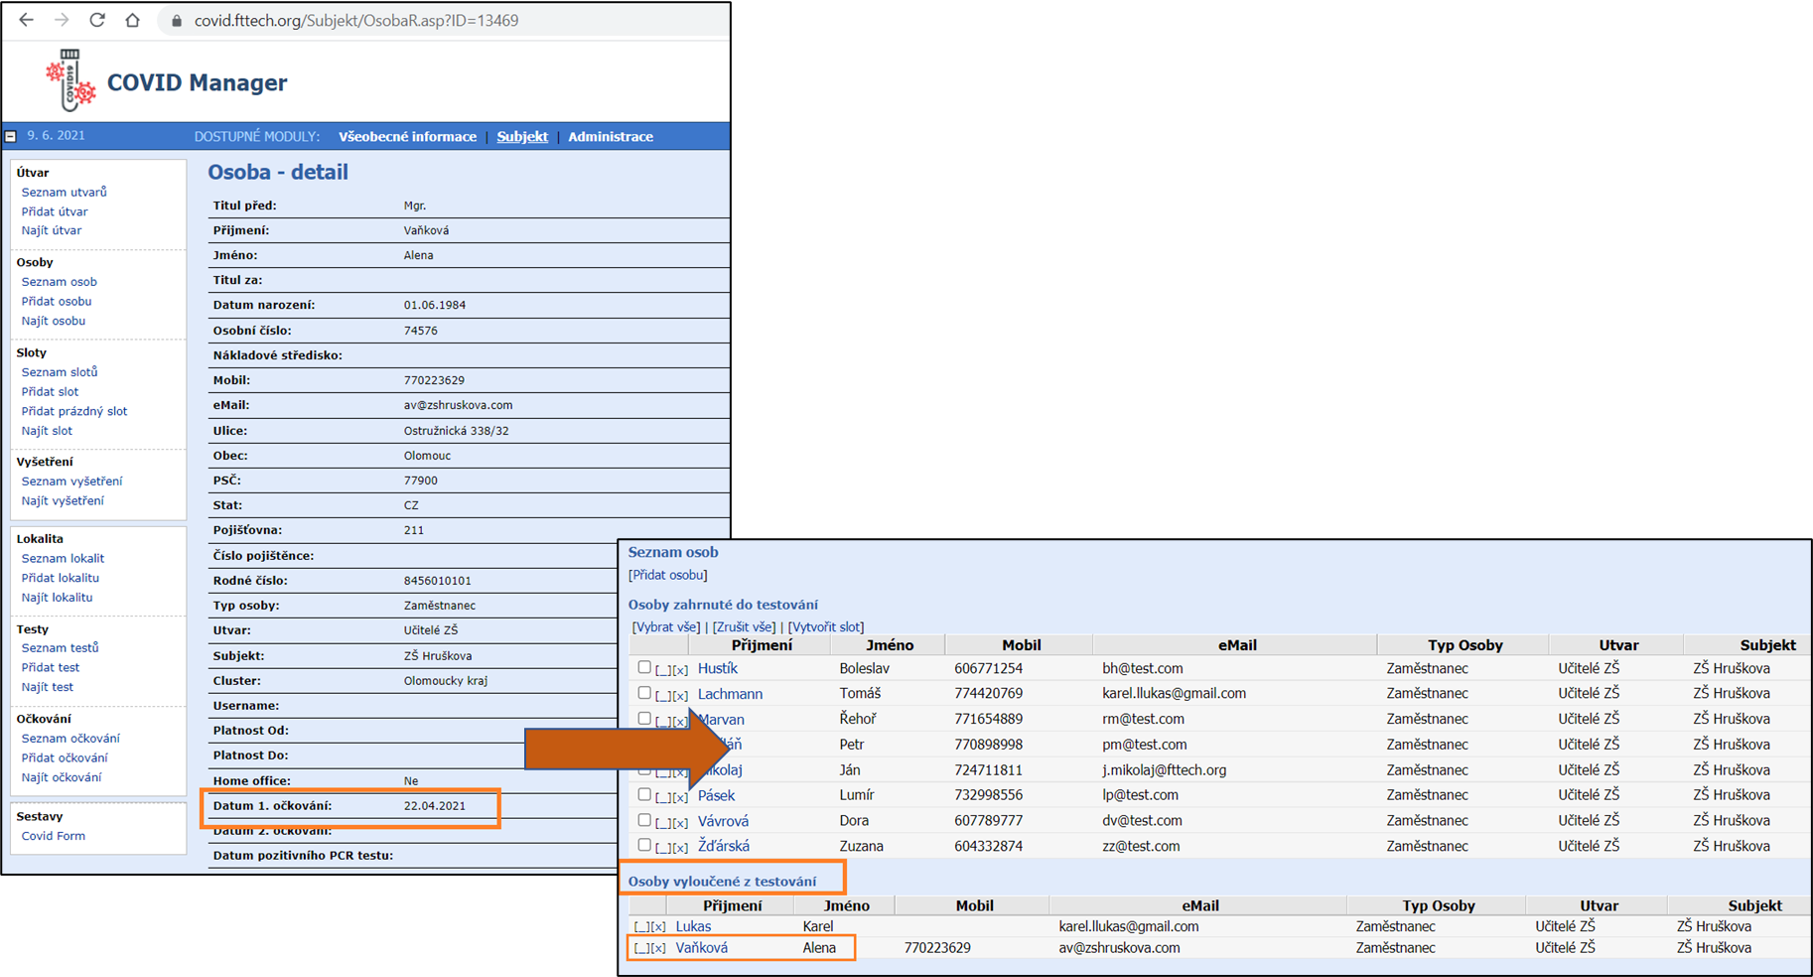Viewport: 1813px width, 977px height.
Task: Click the [Vytvořit slot] link
Action: (825, 627)
